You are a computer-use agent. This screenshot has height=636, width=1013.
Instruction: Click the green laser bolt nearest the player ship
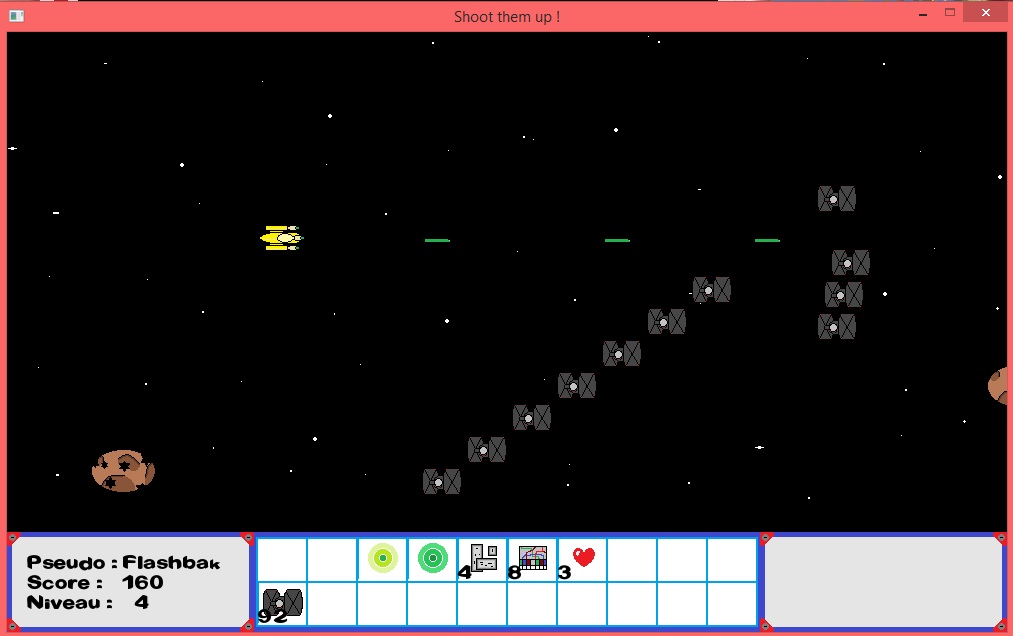(437, 240)
